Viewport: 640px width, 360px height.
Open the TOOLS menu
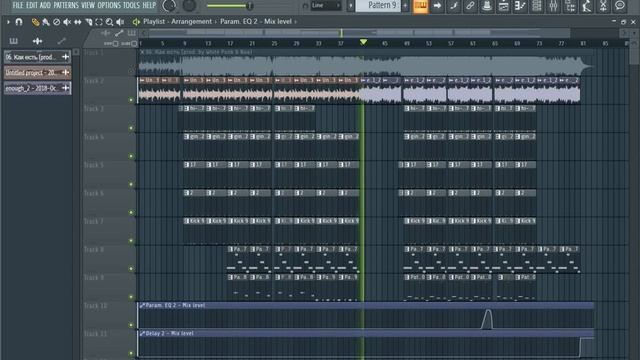[131, 5]
